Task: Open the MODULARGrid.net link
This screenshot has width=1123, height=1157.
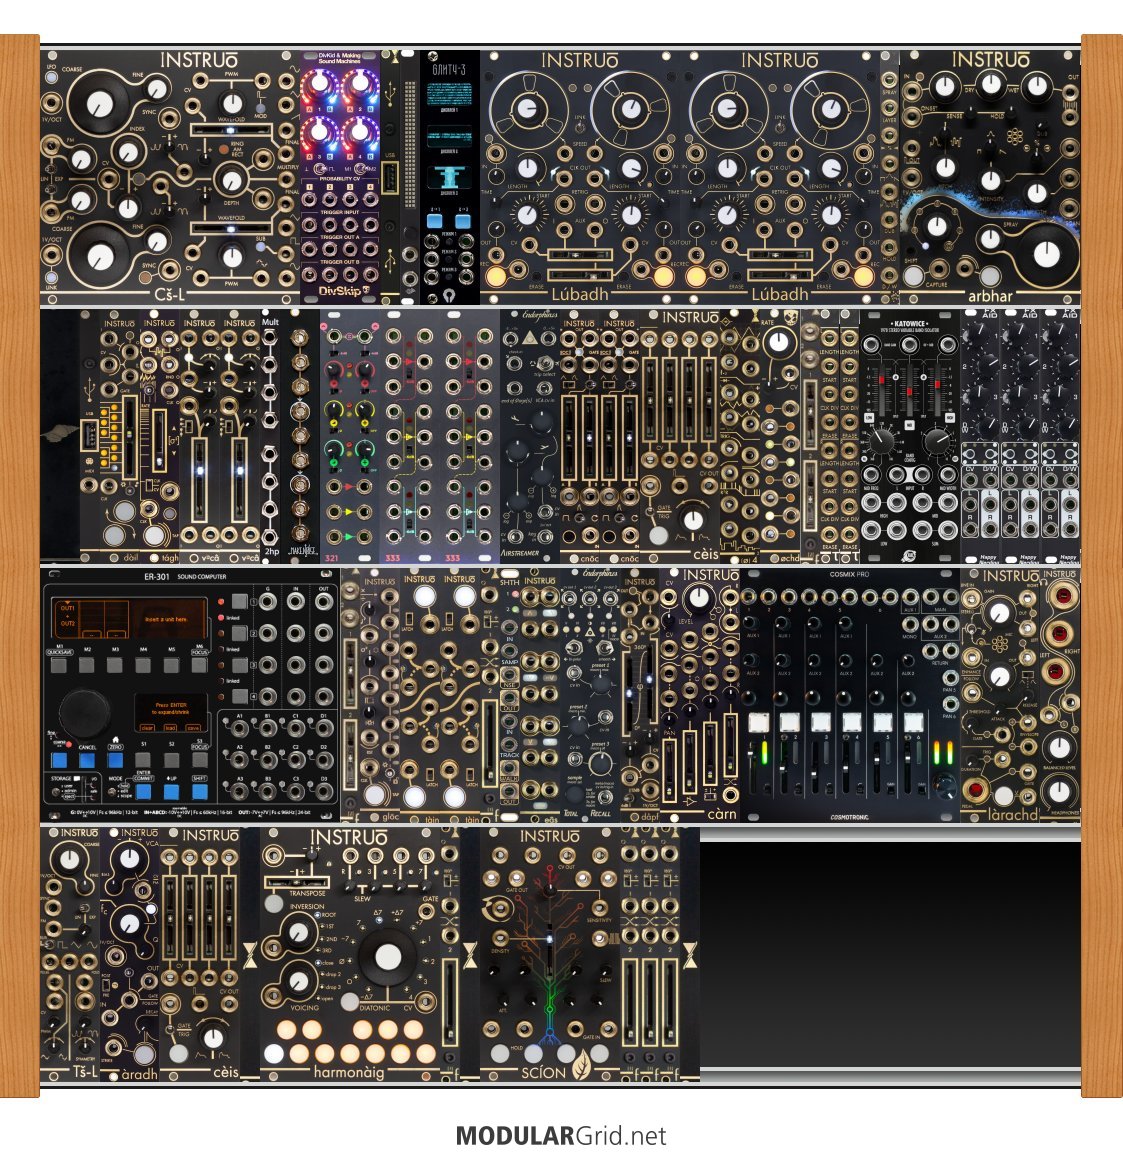Action: click(561, 1136)
